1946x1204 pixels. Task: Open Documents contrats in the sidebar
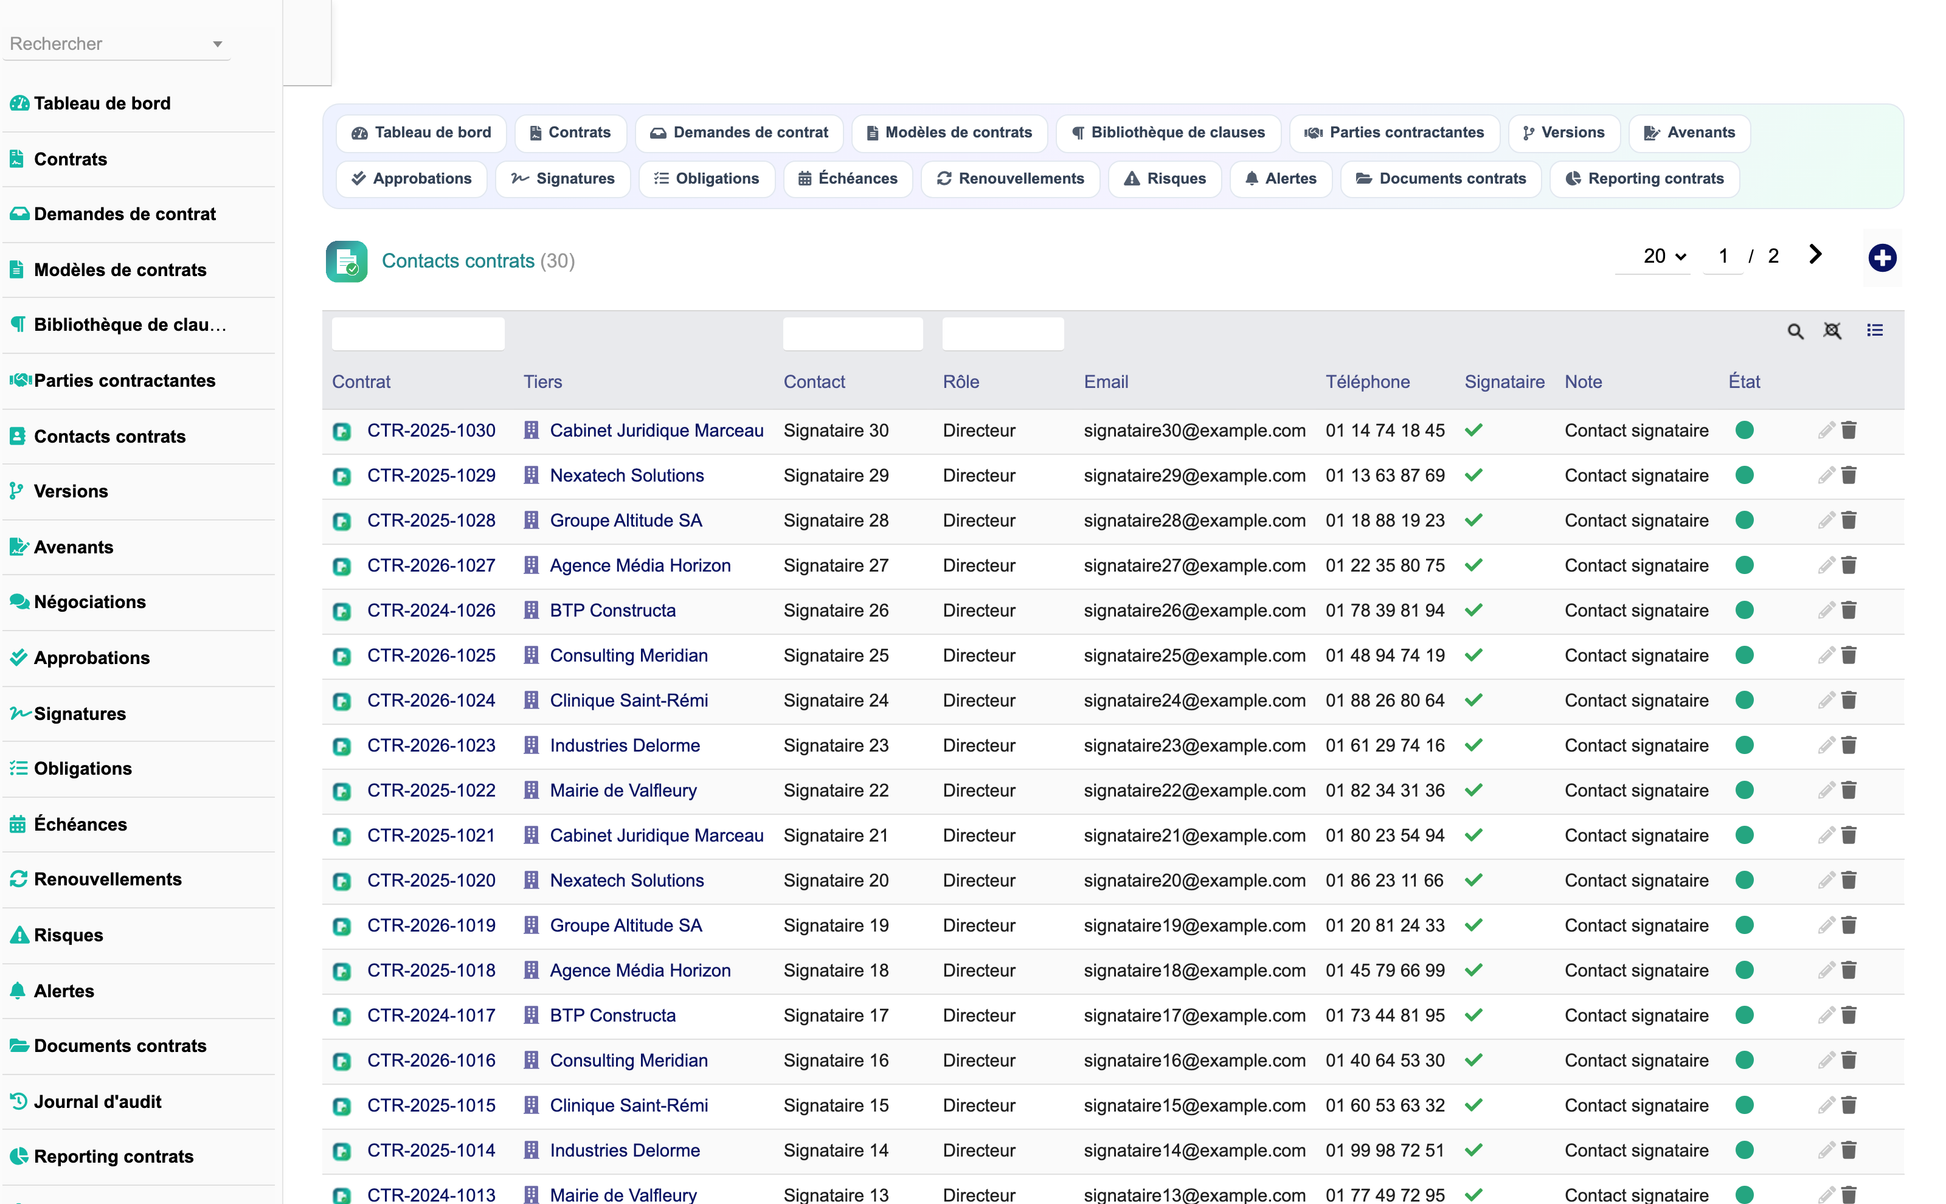click(139, 1046)
